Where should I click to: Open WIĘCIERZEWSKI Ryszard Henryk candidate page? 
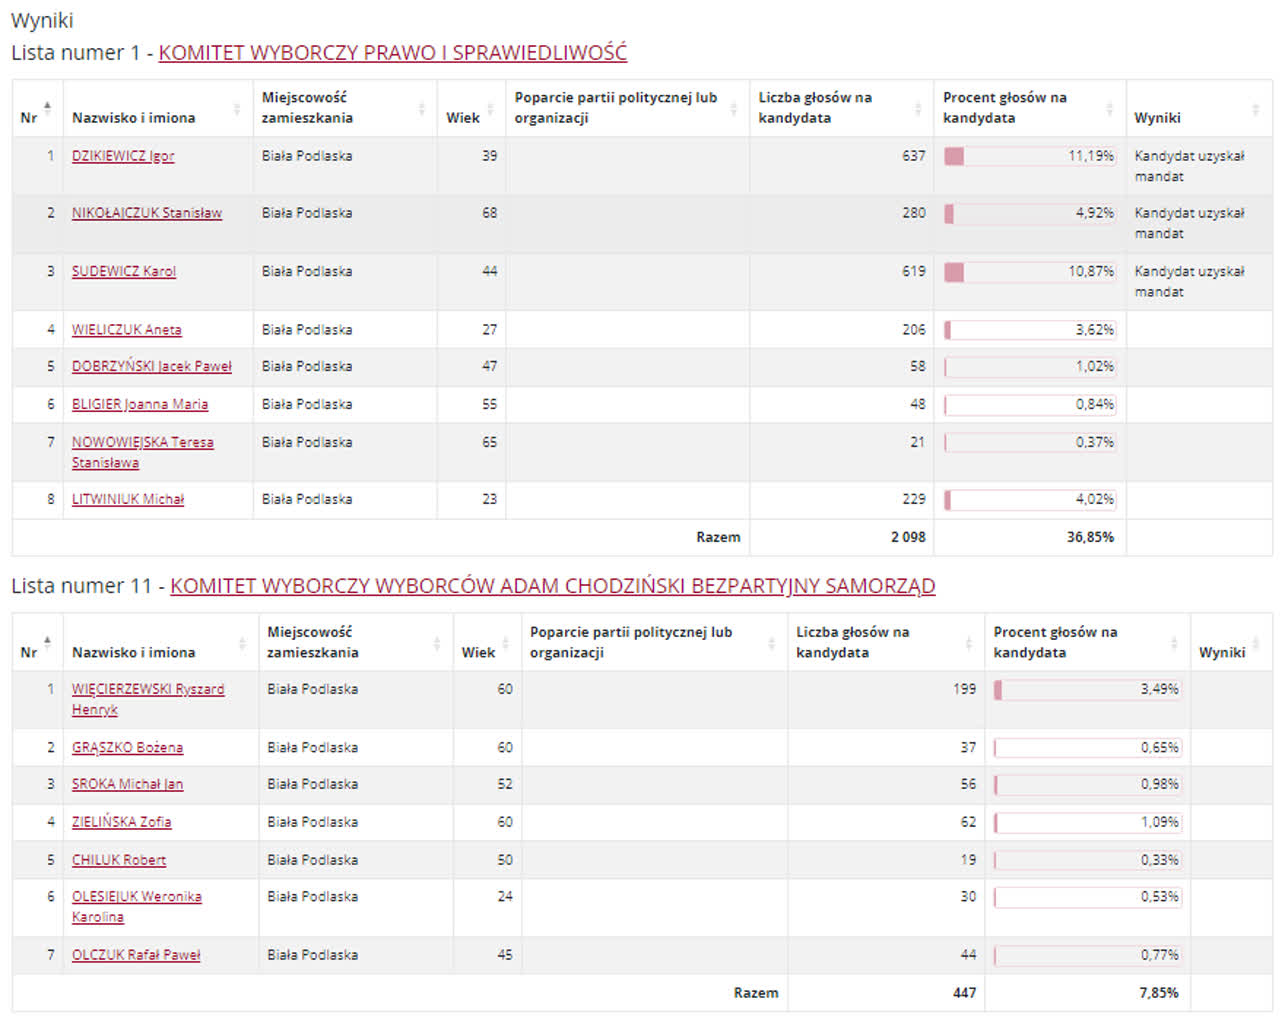[x=147, y=689]
